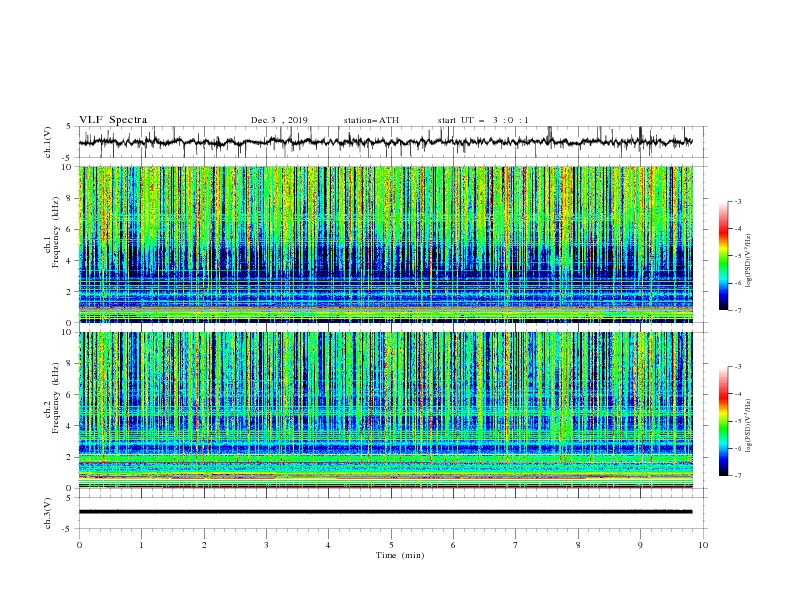Click the "VLF Spectra" plot title
The width and height of the screenshot is (792, 612).
(x=113, y=120)
